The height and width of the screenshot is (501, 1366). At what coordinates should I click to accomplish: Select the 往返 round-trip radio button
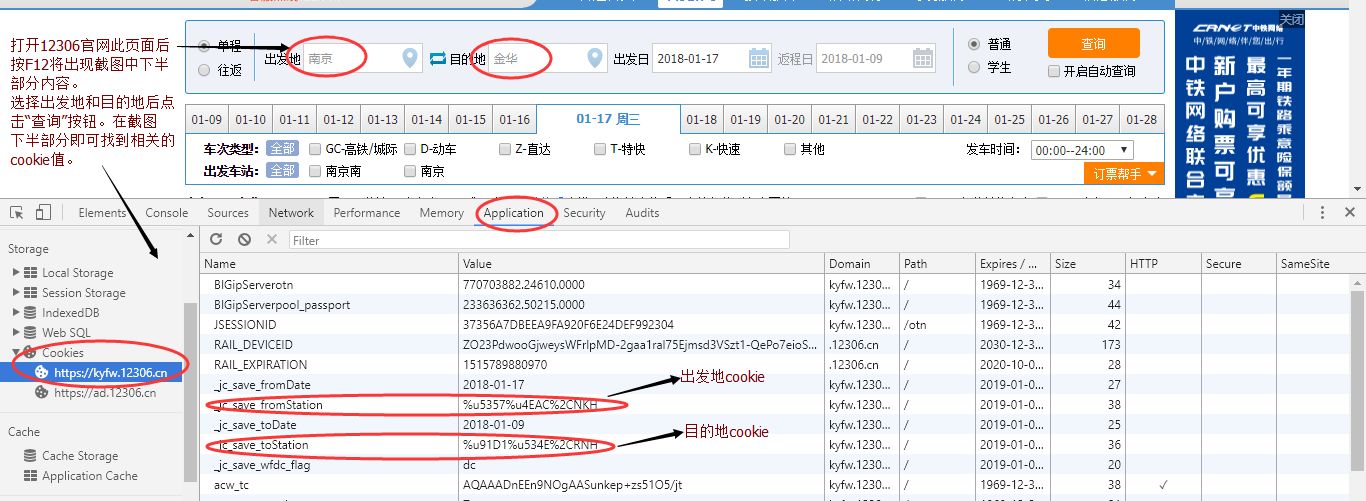pos(205,70)
